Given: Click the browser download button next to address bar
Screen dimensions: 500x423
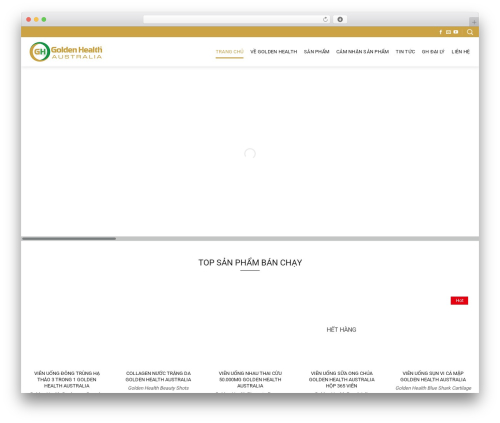Looking at the screenshot, I should click(340, 19).
